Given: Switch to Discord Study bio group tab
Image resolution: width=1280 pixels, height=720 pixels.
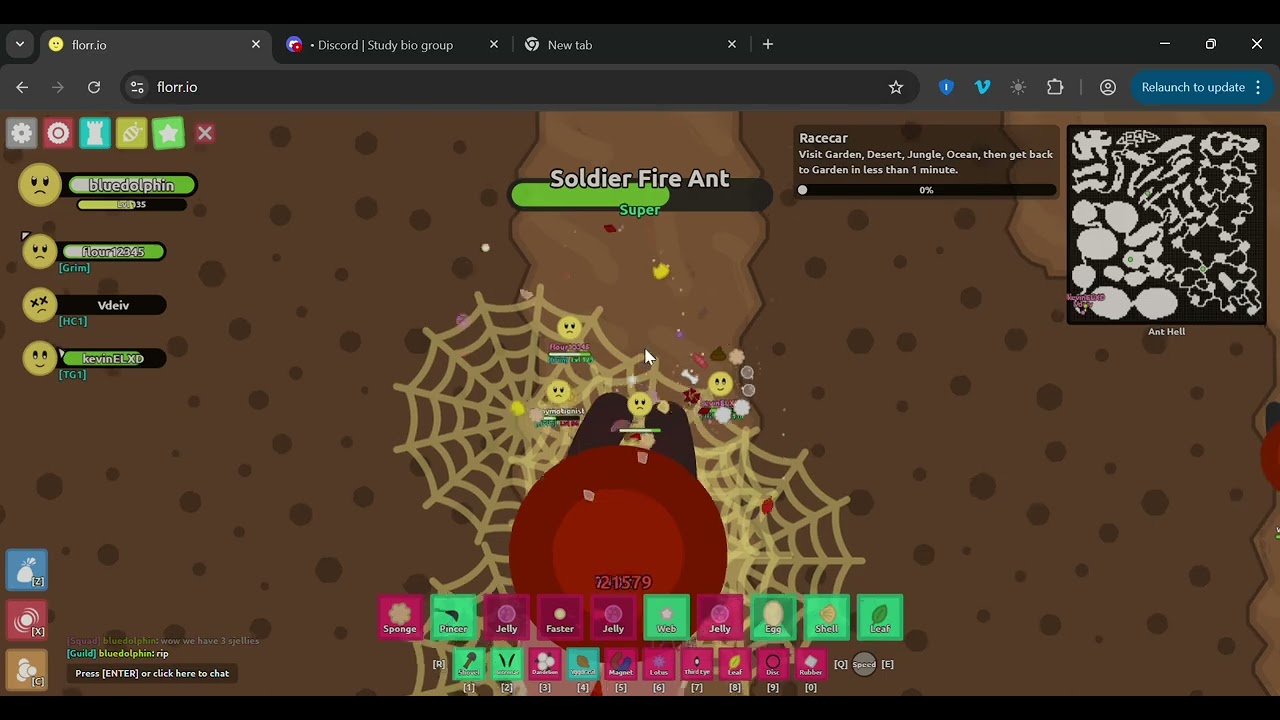Looking at the screenshot, I should click(392, 45).
